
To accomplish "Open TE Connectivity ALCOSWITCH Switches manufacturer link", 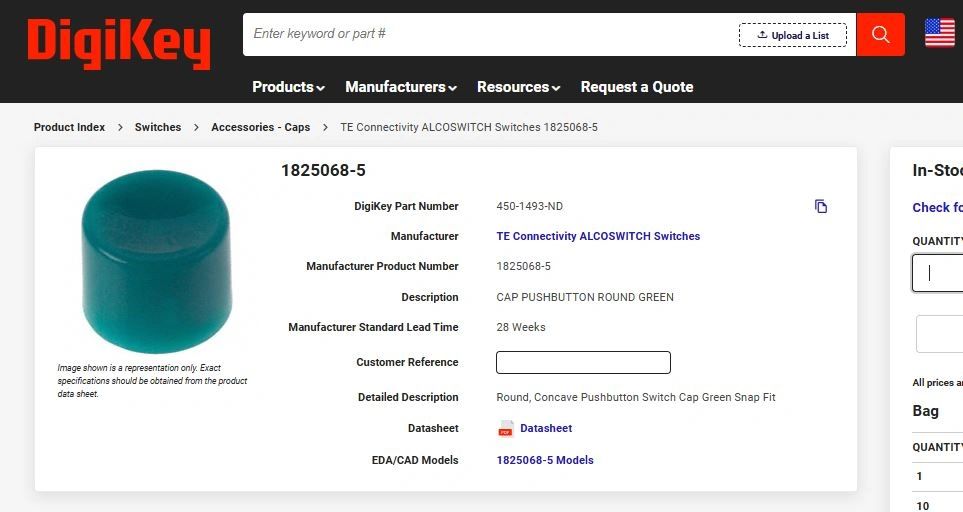I will pos(598,237).
